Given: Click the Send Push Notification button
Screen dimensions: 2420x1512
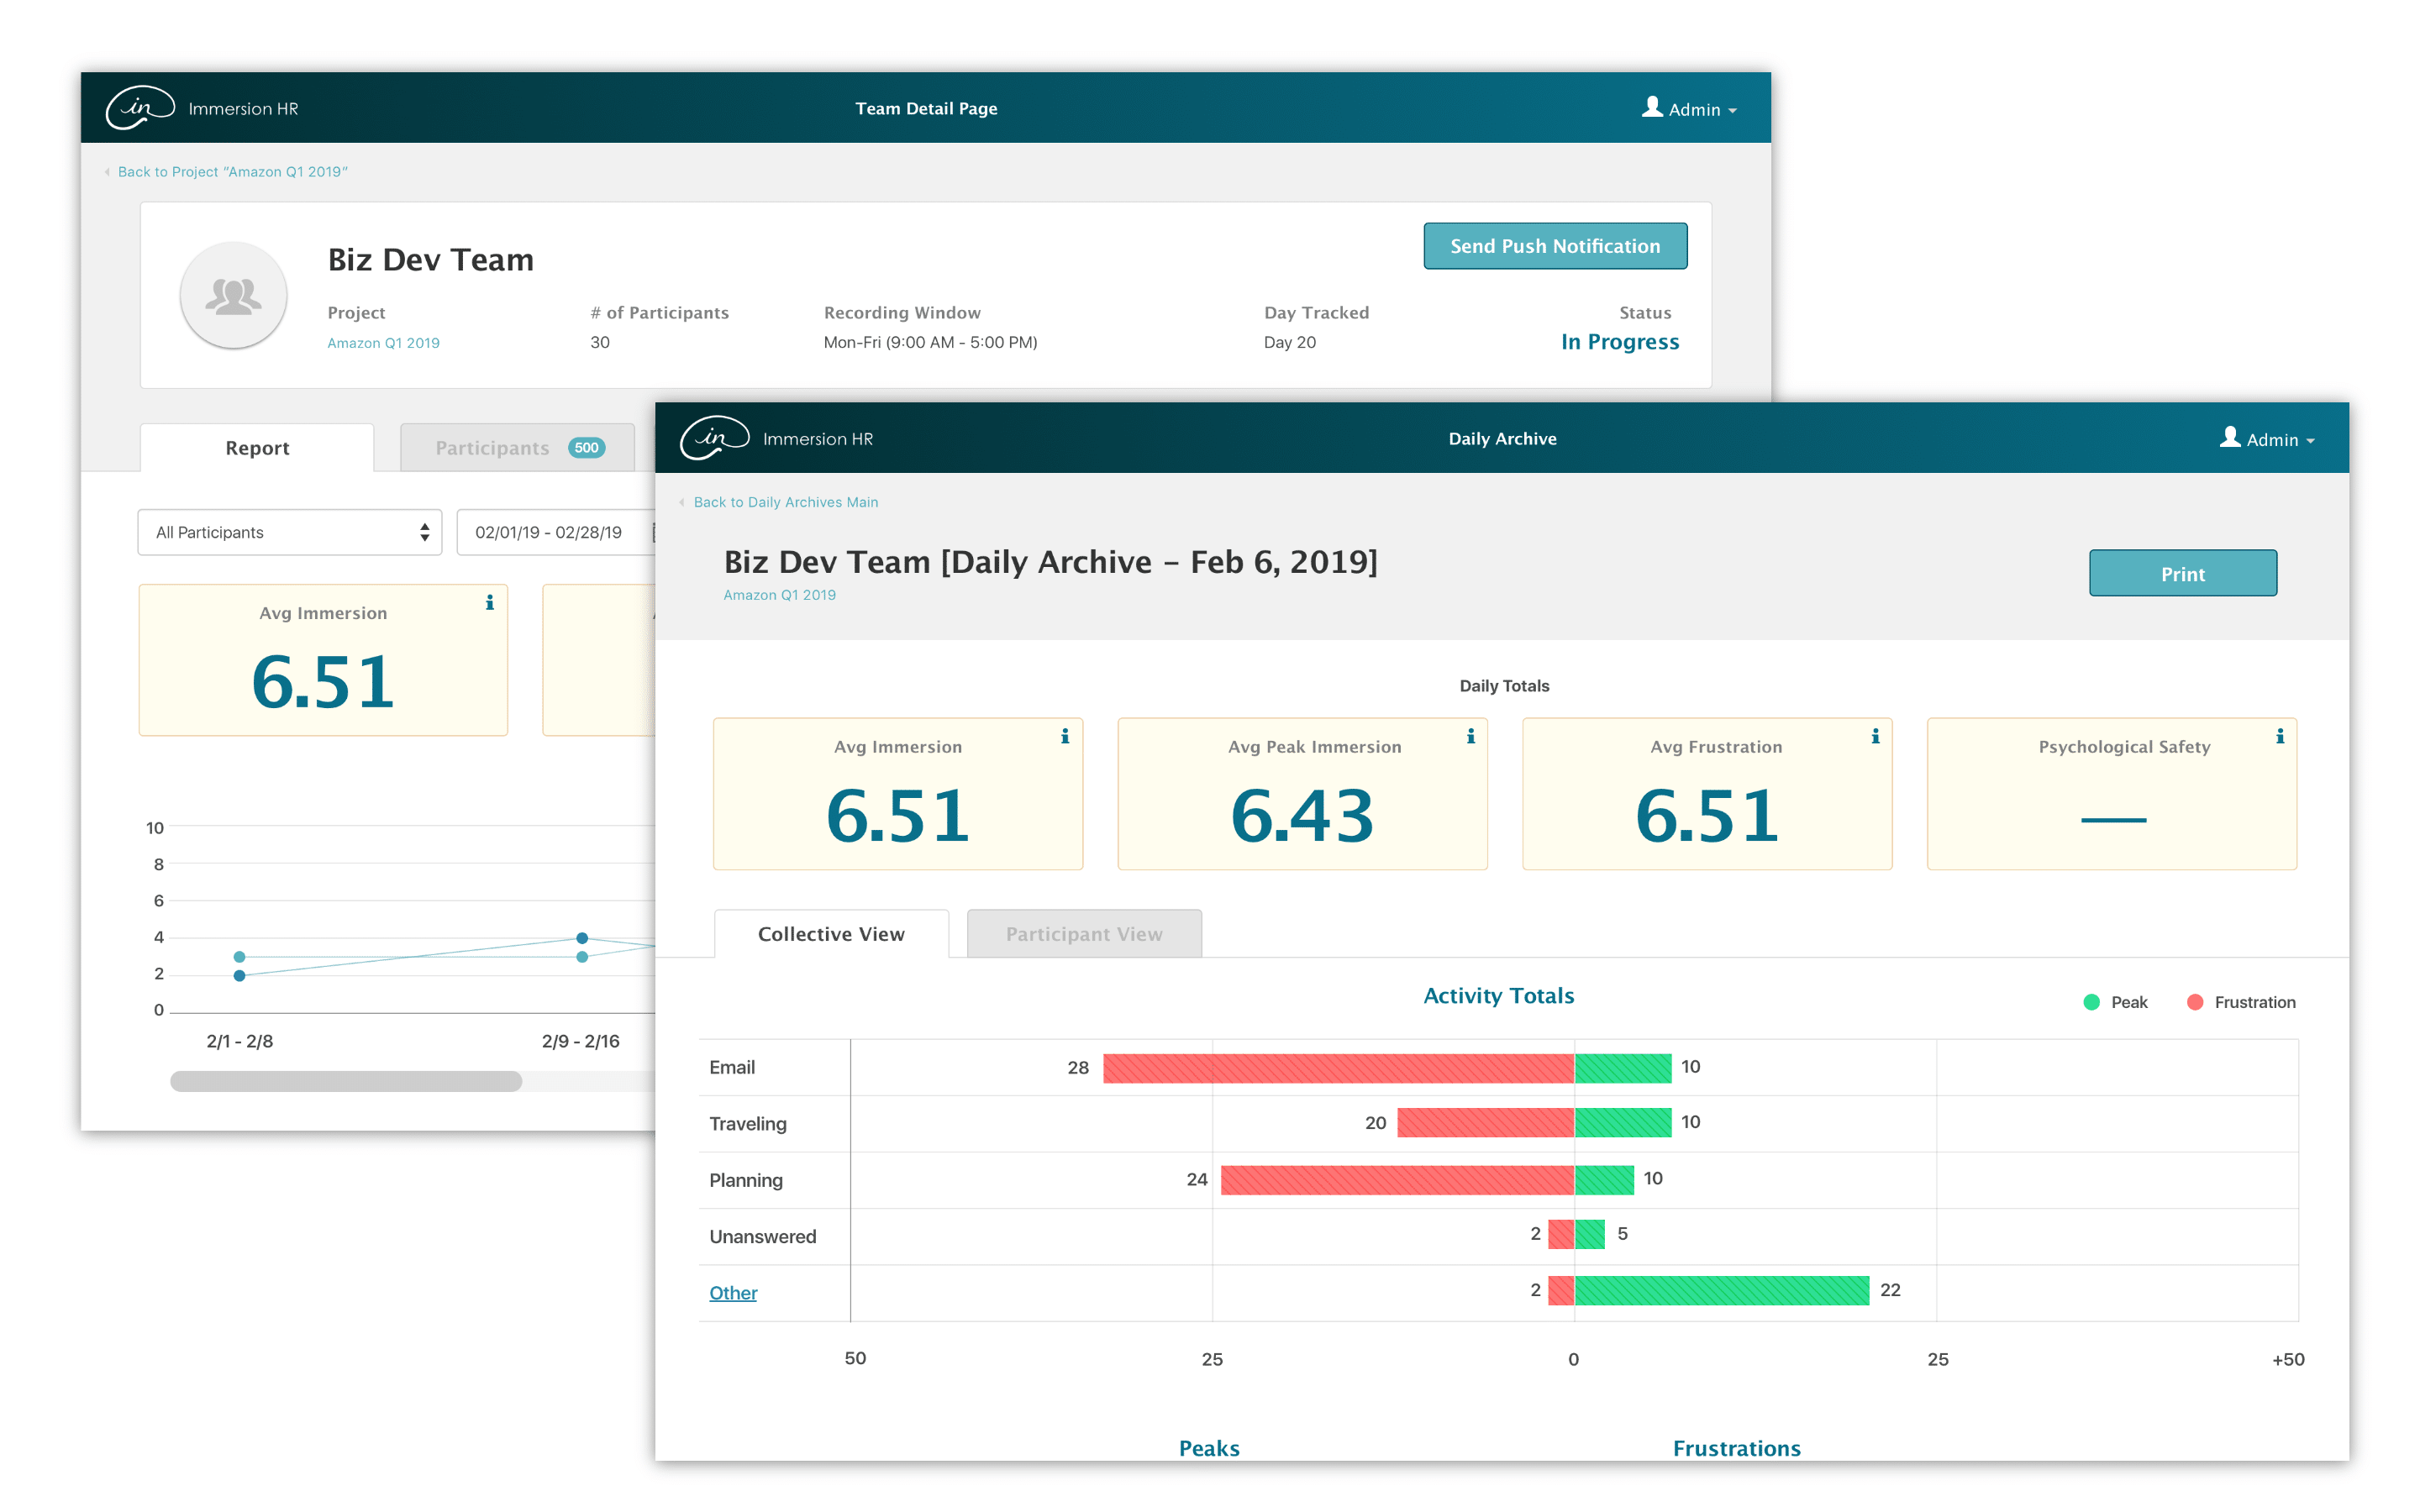Looking at the screenshot, I should click(x=1554, y=246).
